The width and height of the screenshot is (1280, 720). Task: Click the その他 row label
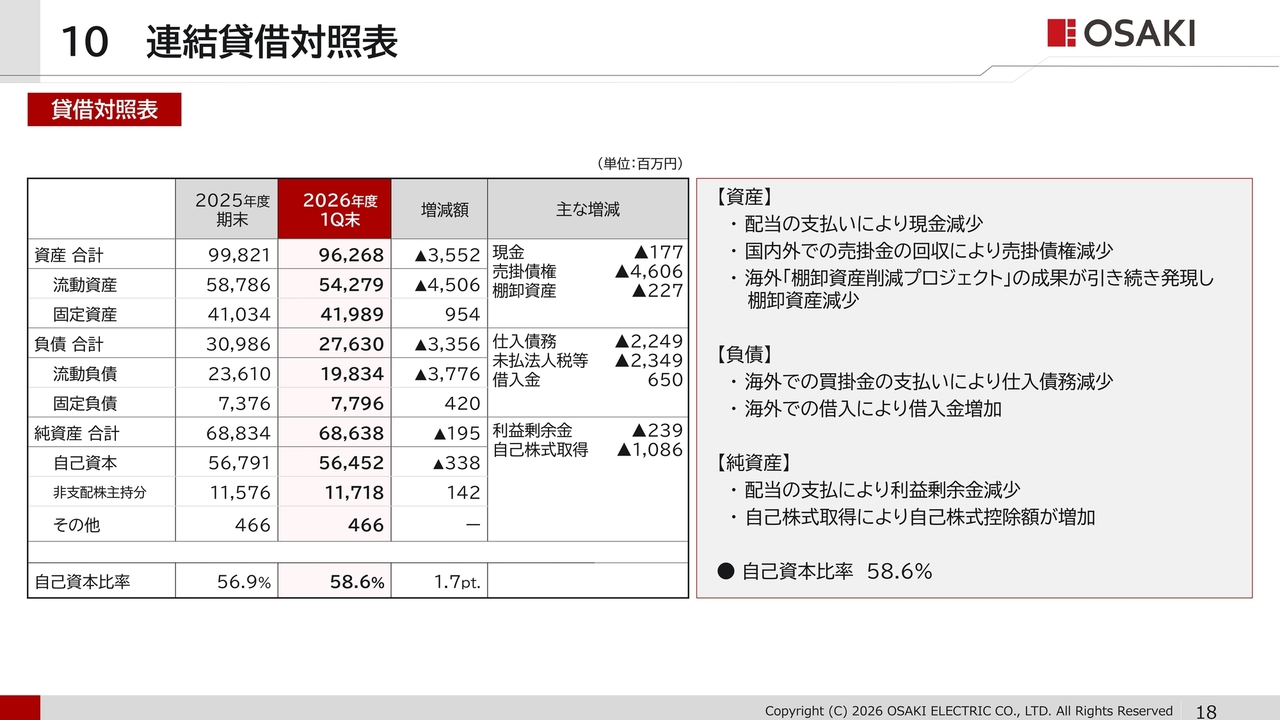(x=76, y=524)
